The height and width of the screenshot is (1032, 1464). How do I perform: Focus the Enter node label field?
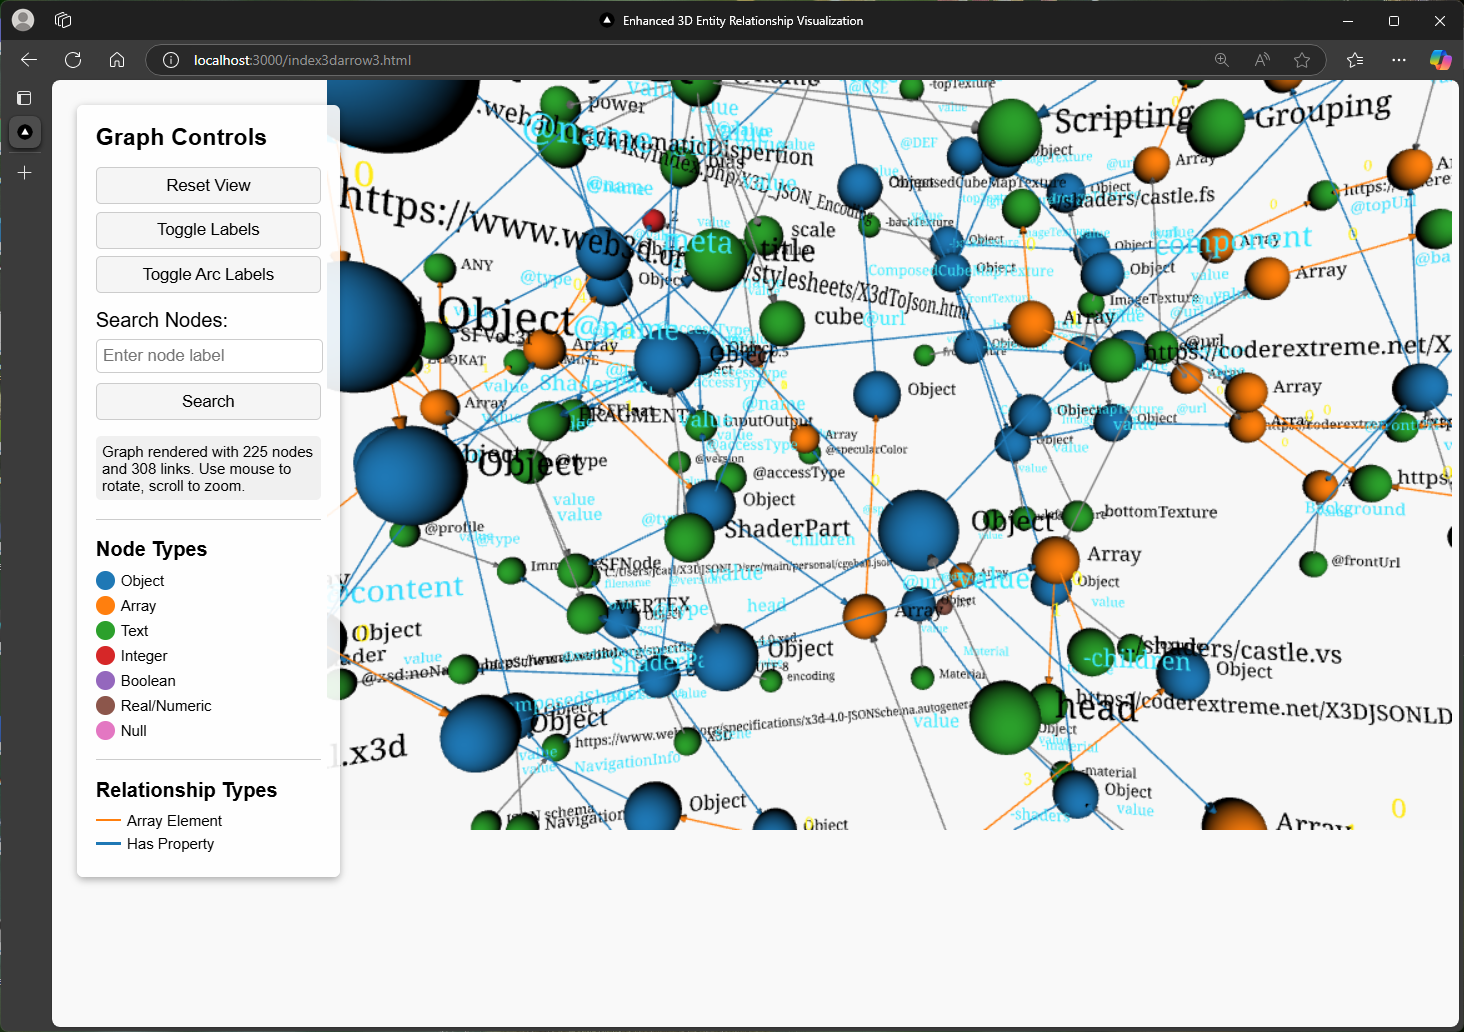(208, 356)
